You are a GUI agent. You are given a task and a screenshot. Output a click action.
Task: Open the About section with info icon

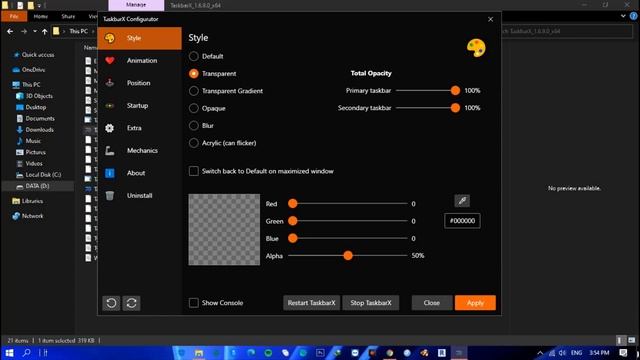[140, 173]
